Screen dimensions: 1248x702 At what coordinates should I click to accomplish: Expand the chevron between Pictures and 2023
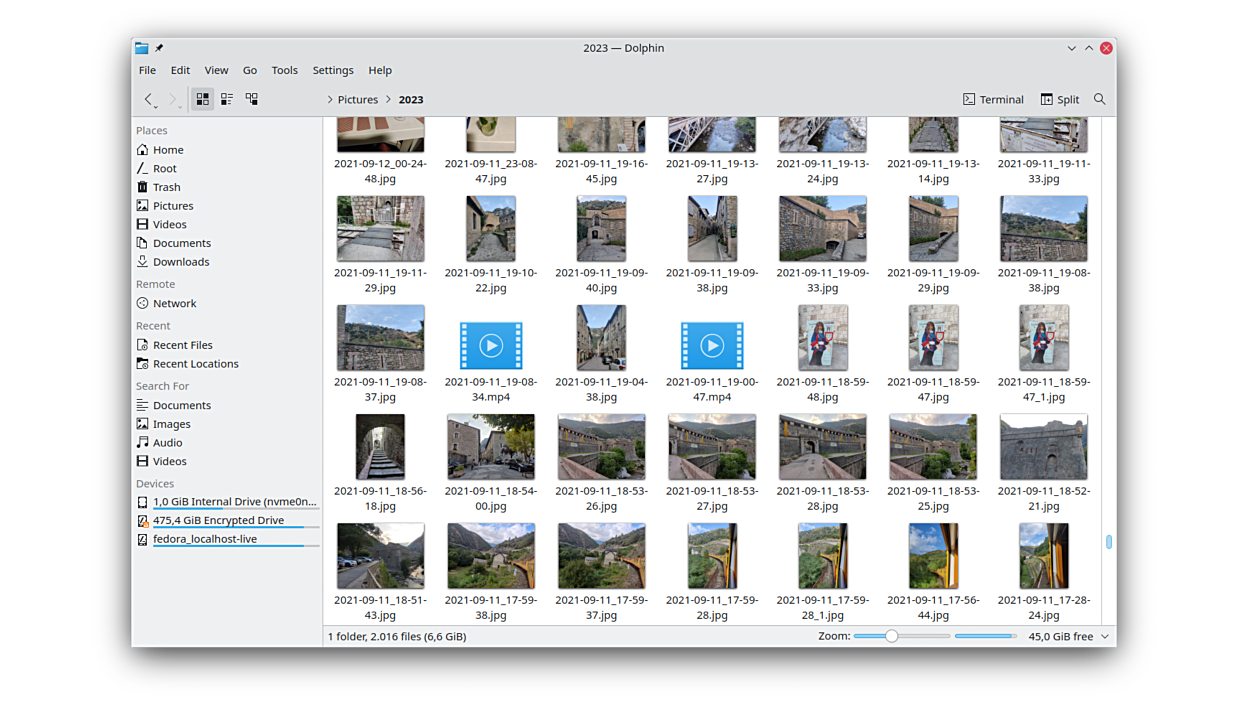pyautogui.click(x=388, y=99)
